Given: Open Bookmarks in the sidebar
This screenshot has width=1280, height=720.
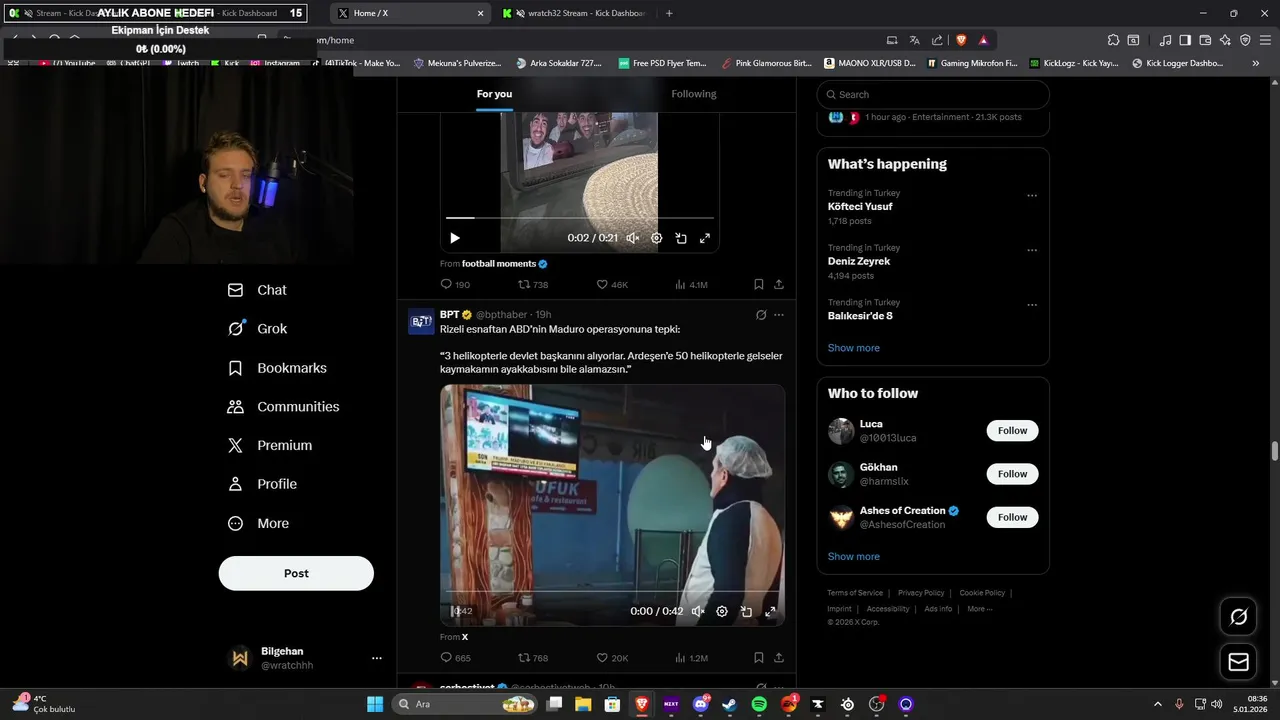Looking at the screenshot, I should coord(277,368).
